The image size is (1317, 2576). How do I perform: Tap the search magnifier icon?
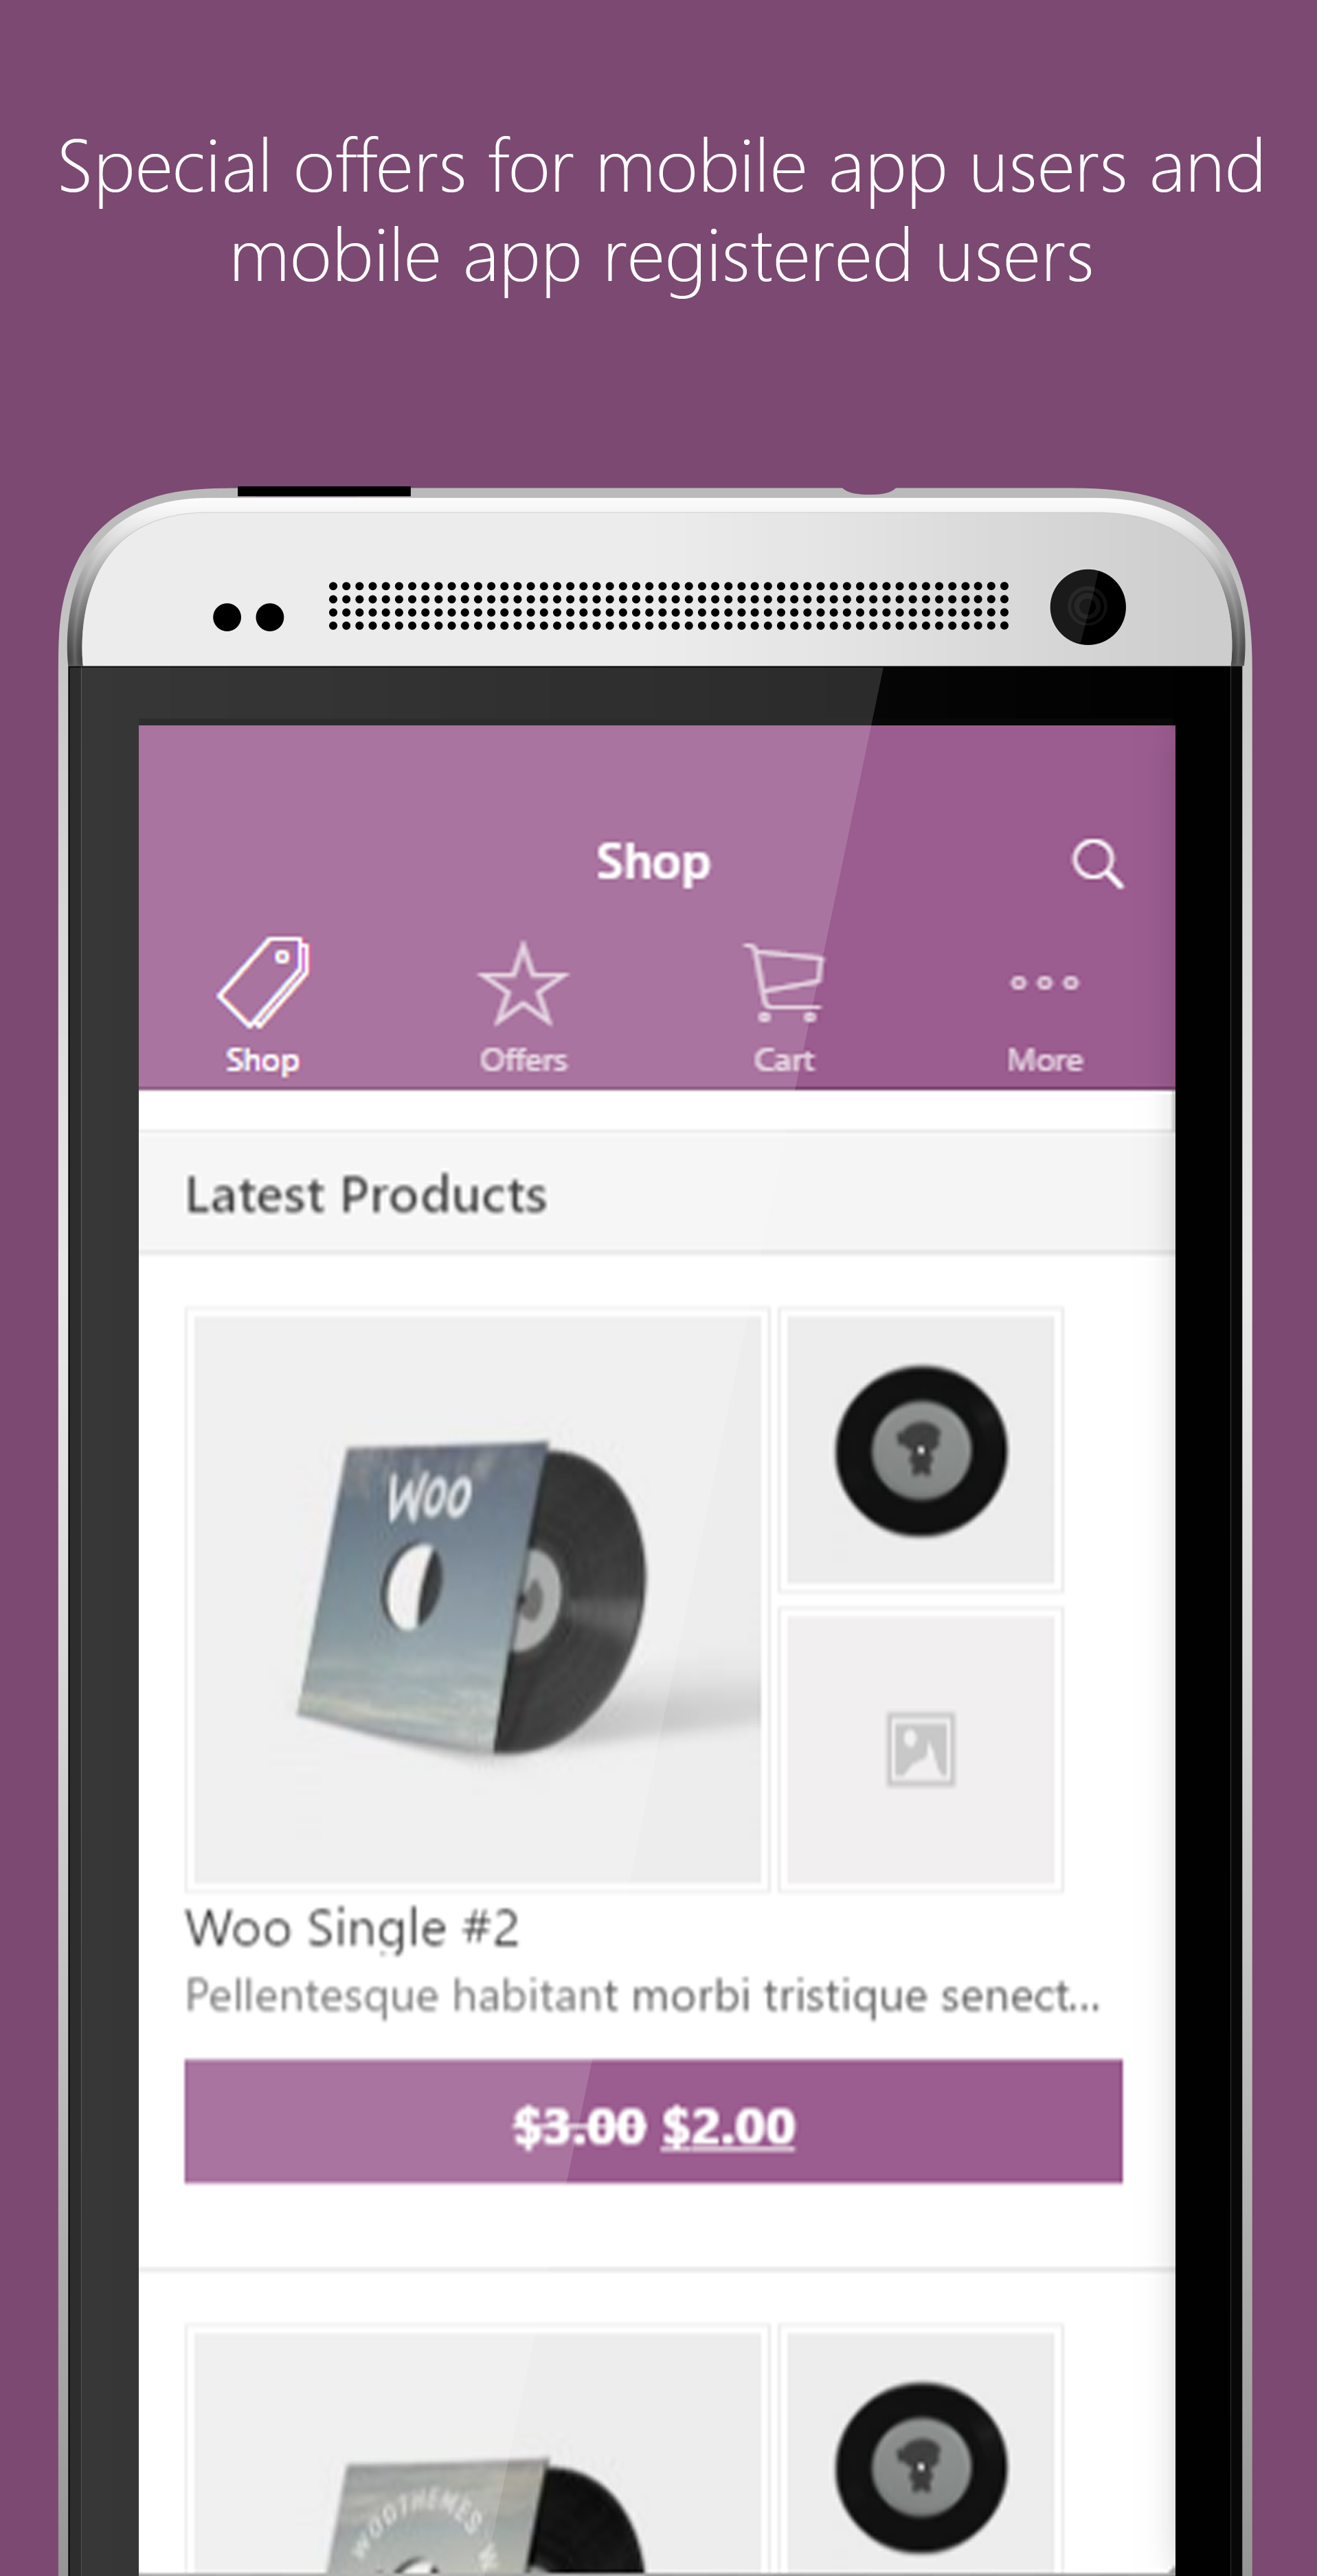[1097, 863]
